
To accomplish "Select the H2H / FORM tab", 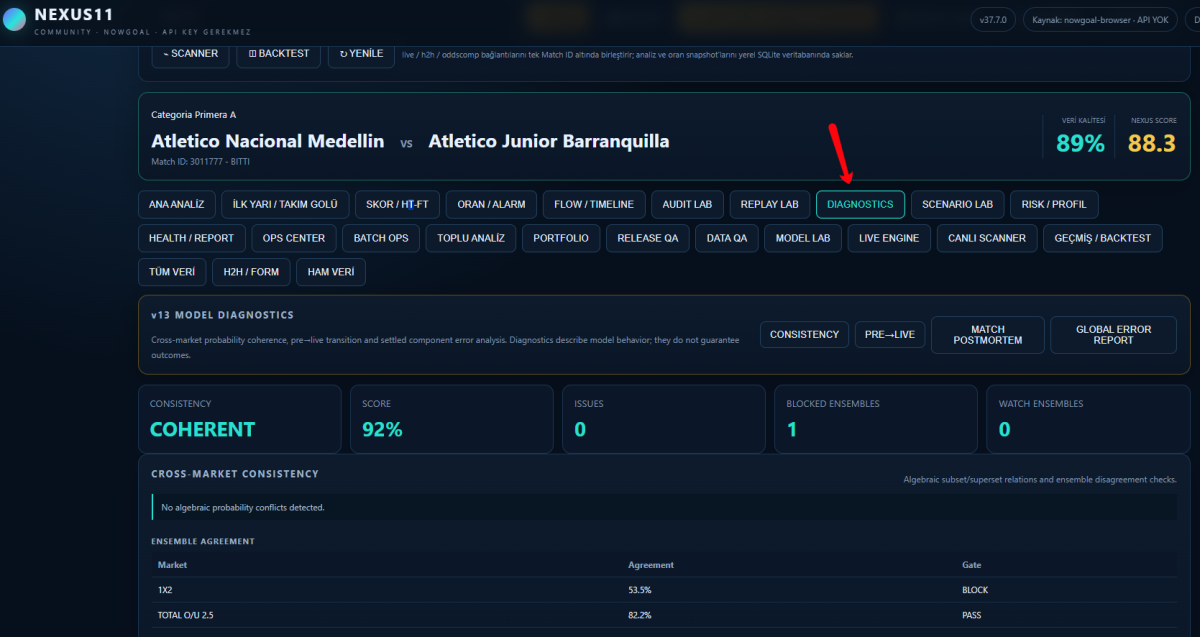I will click(x=251, y=272).
